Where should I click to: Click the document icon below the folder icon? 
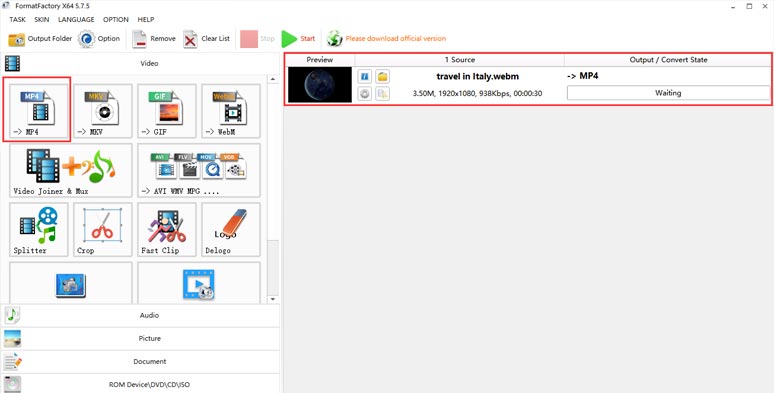coord(383,94)
